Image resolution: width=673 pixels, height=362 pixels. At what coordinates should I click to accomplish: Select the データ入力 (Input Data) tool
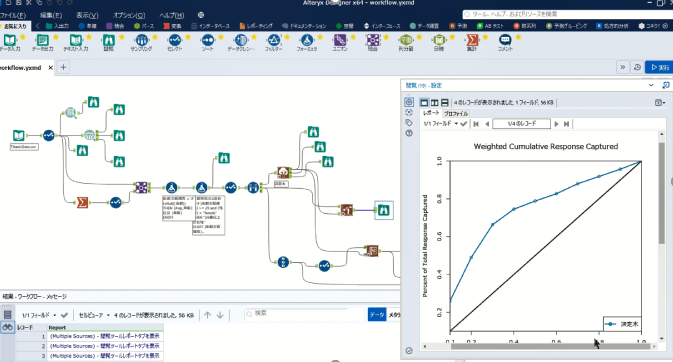pyautogui.click(x=10, y=43)
